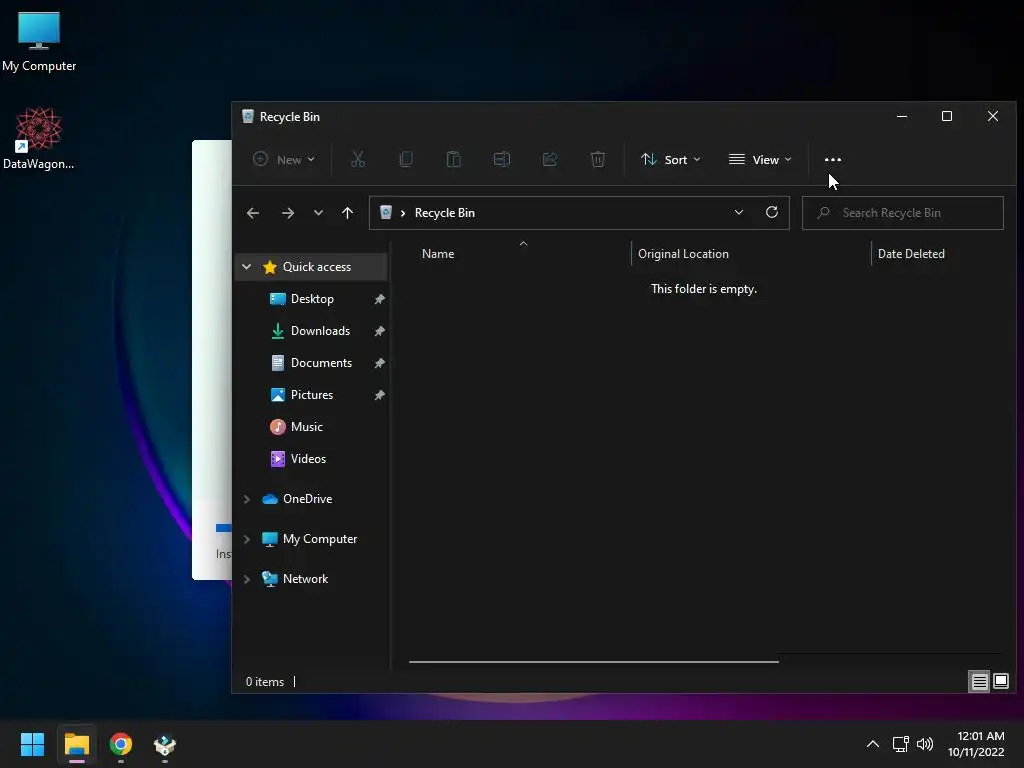Open Downloads in the navigation pane
This screenshot has width=1024, height=768.
pos(320,330)
